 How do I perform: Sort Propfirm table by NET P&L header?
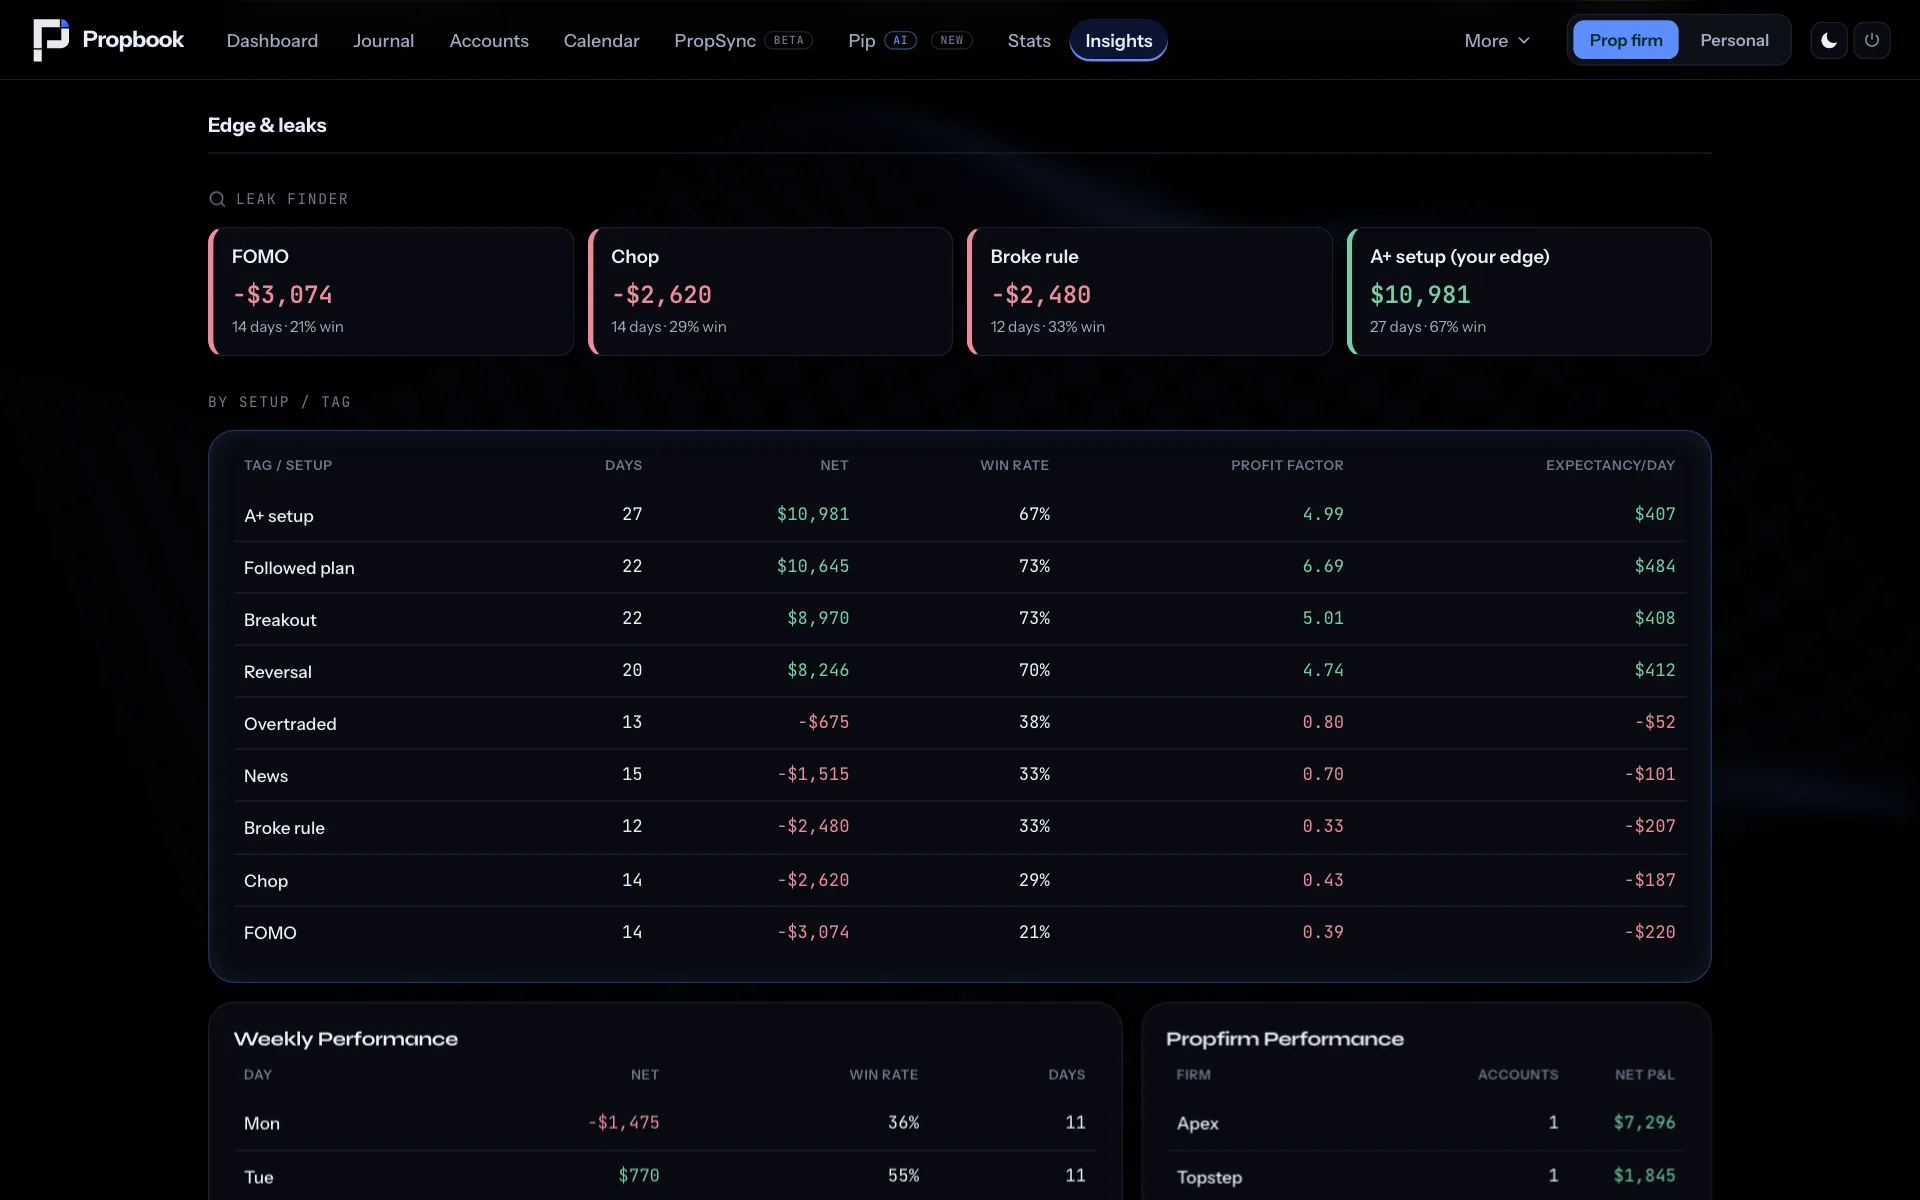[x=1644, y=1075]
